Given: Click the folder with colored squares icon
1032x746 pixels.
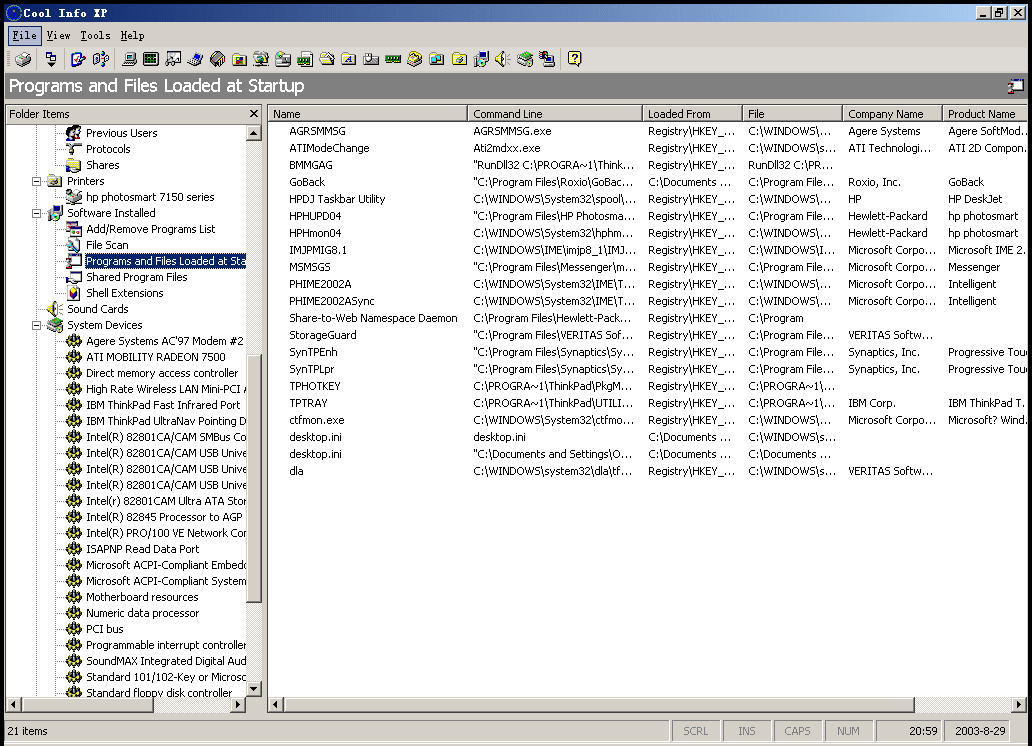Looking at the screenshot, I should (240, 59).
